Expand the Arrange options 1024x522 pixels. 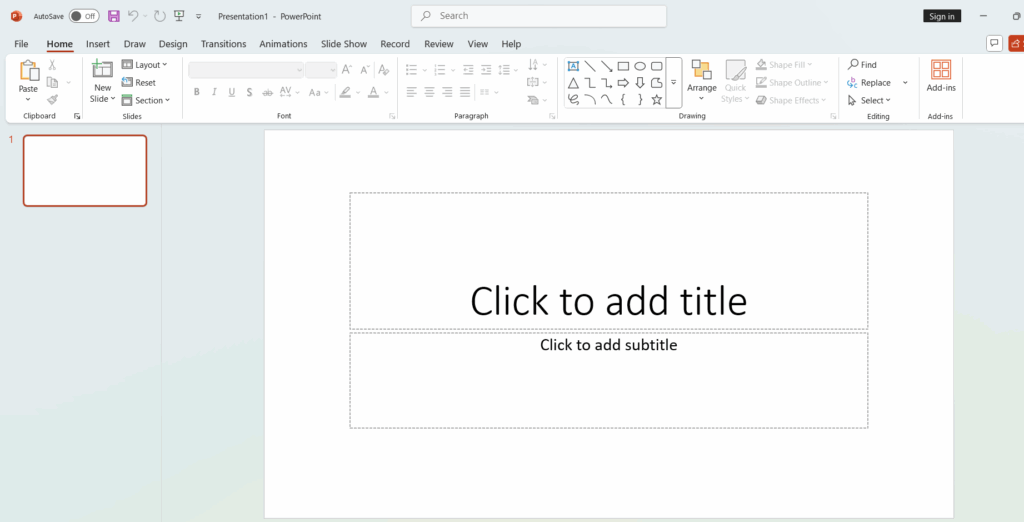click(x=701, y=80)
